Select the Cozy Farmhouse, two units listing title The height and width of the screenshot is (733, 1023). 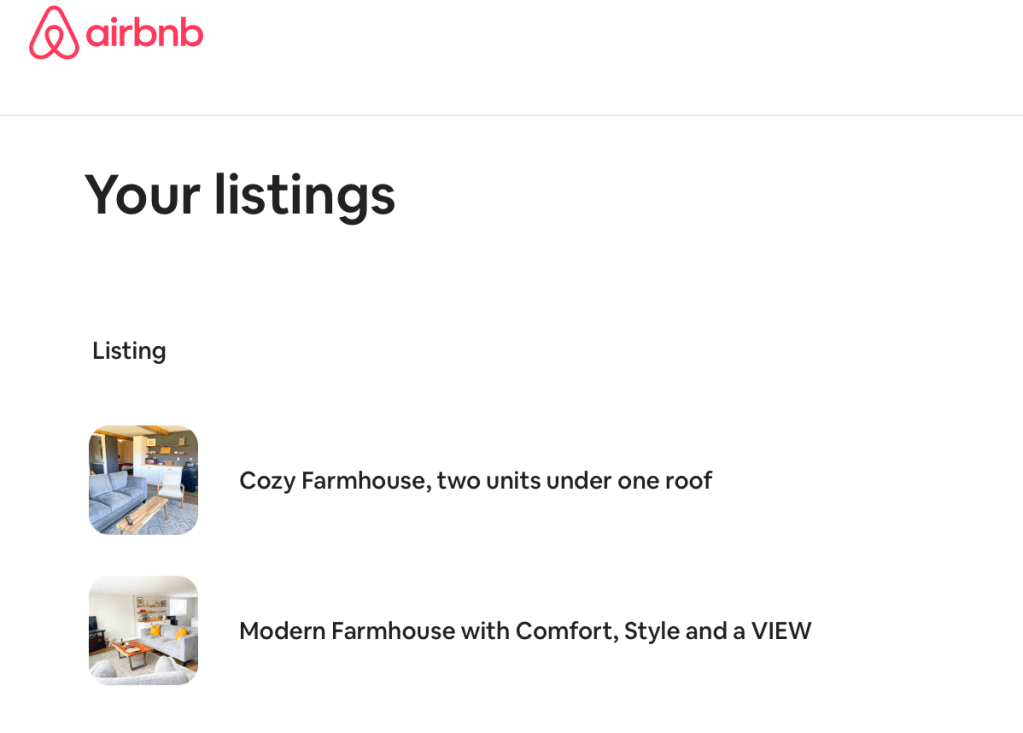click(475, 480)
